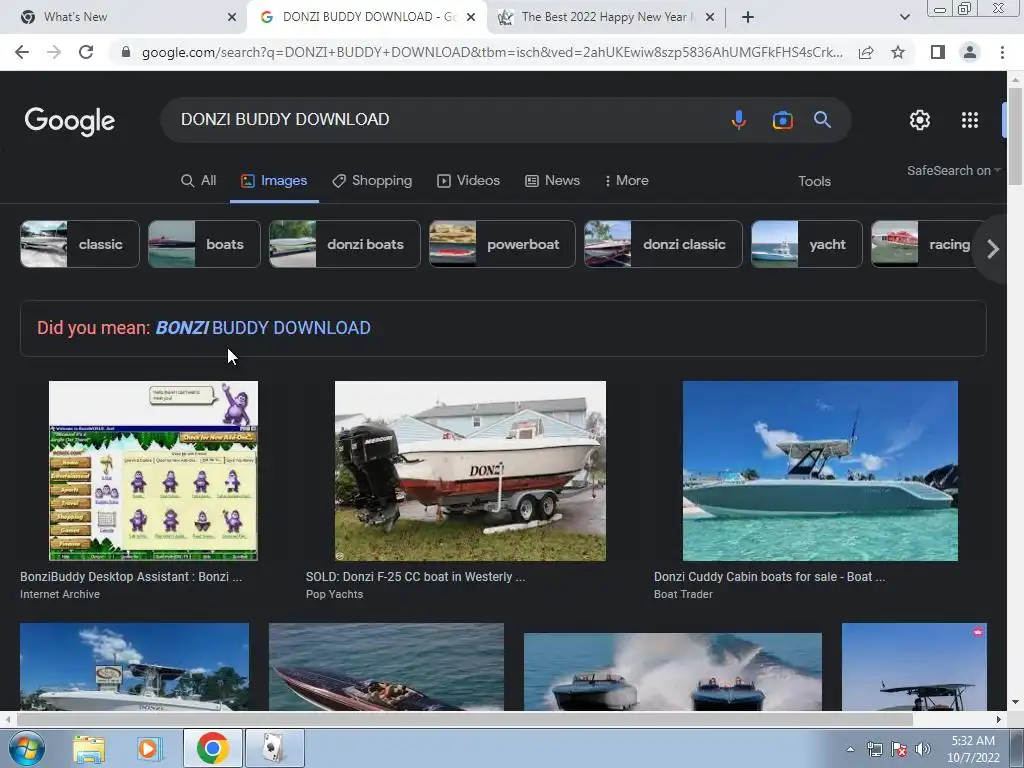The height and width of the screenshot is (768, 1024).
Task: Close the Best 2022 Happy New Year tab
Action: [710, 17]
